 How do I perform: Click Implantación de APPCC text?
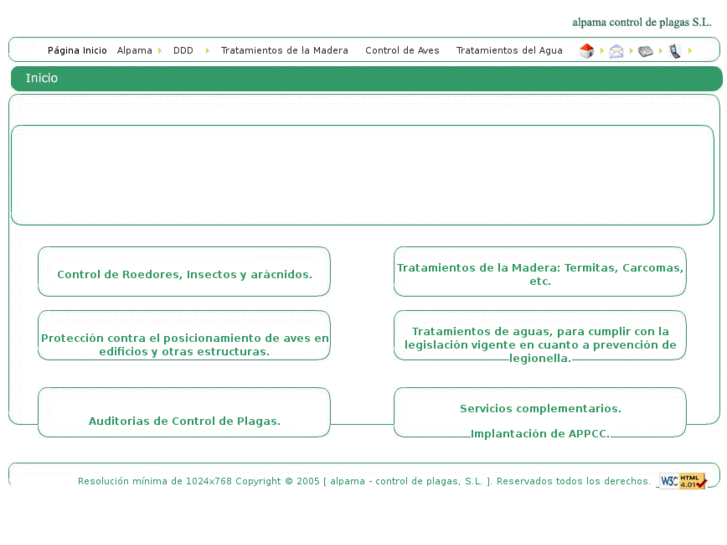tap(540, 433)
